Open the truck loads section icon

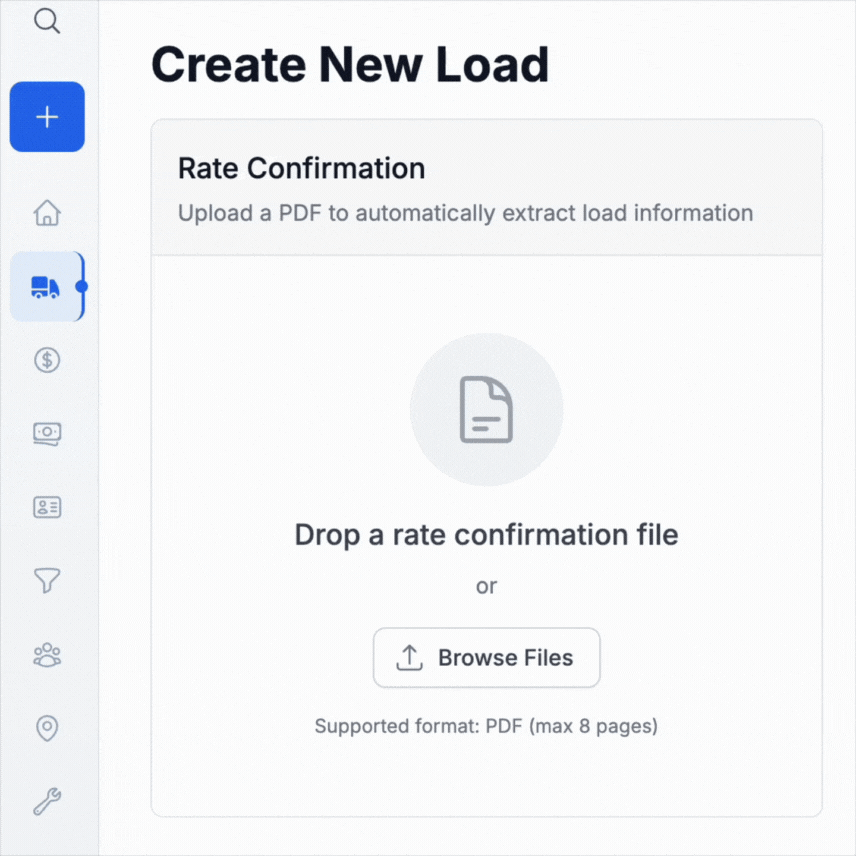(46, 287)
